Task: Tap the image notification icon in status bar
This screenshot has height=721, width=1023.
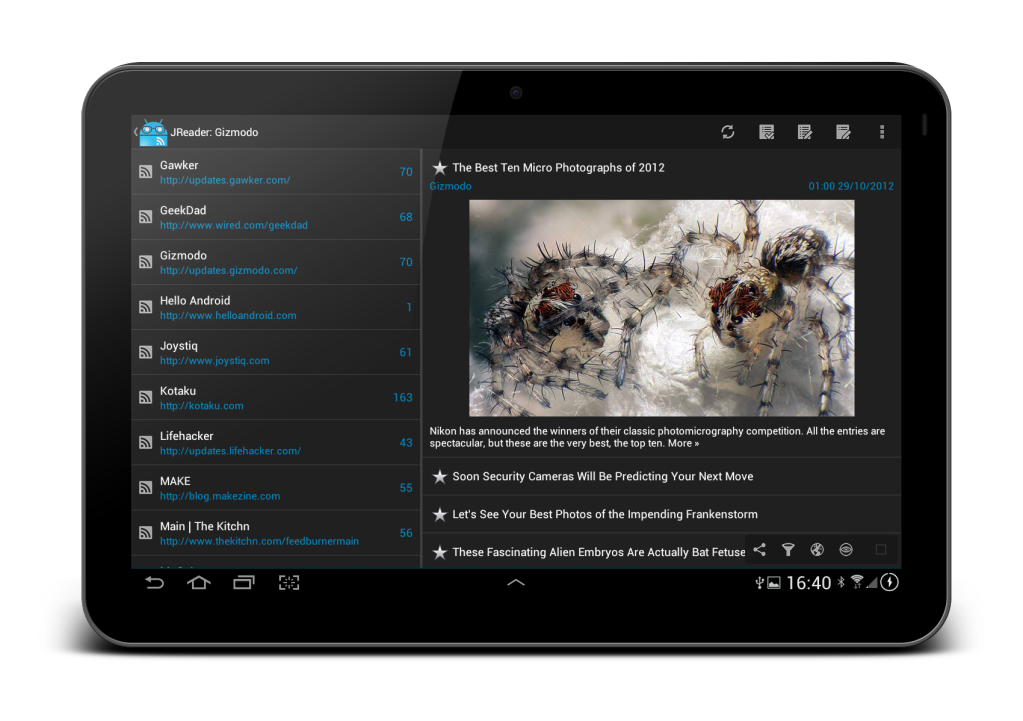Action: click(774, 583)
